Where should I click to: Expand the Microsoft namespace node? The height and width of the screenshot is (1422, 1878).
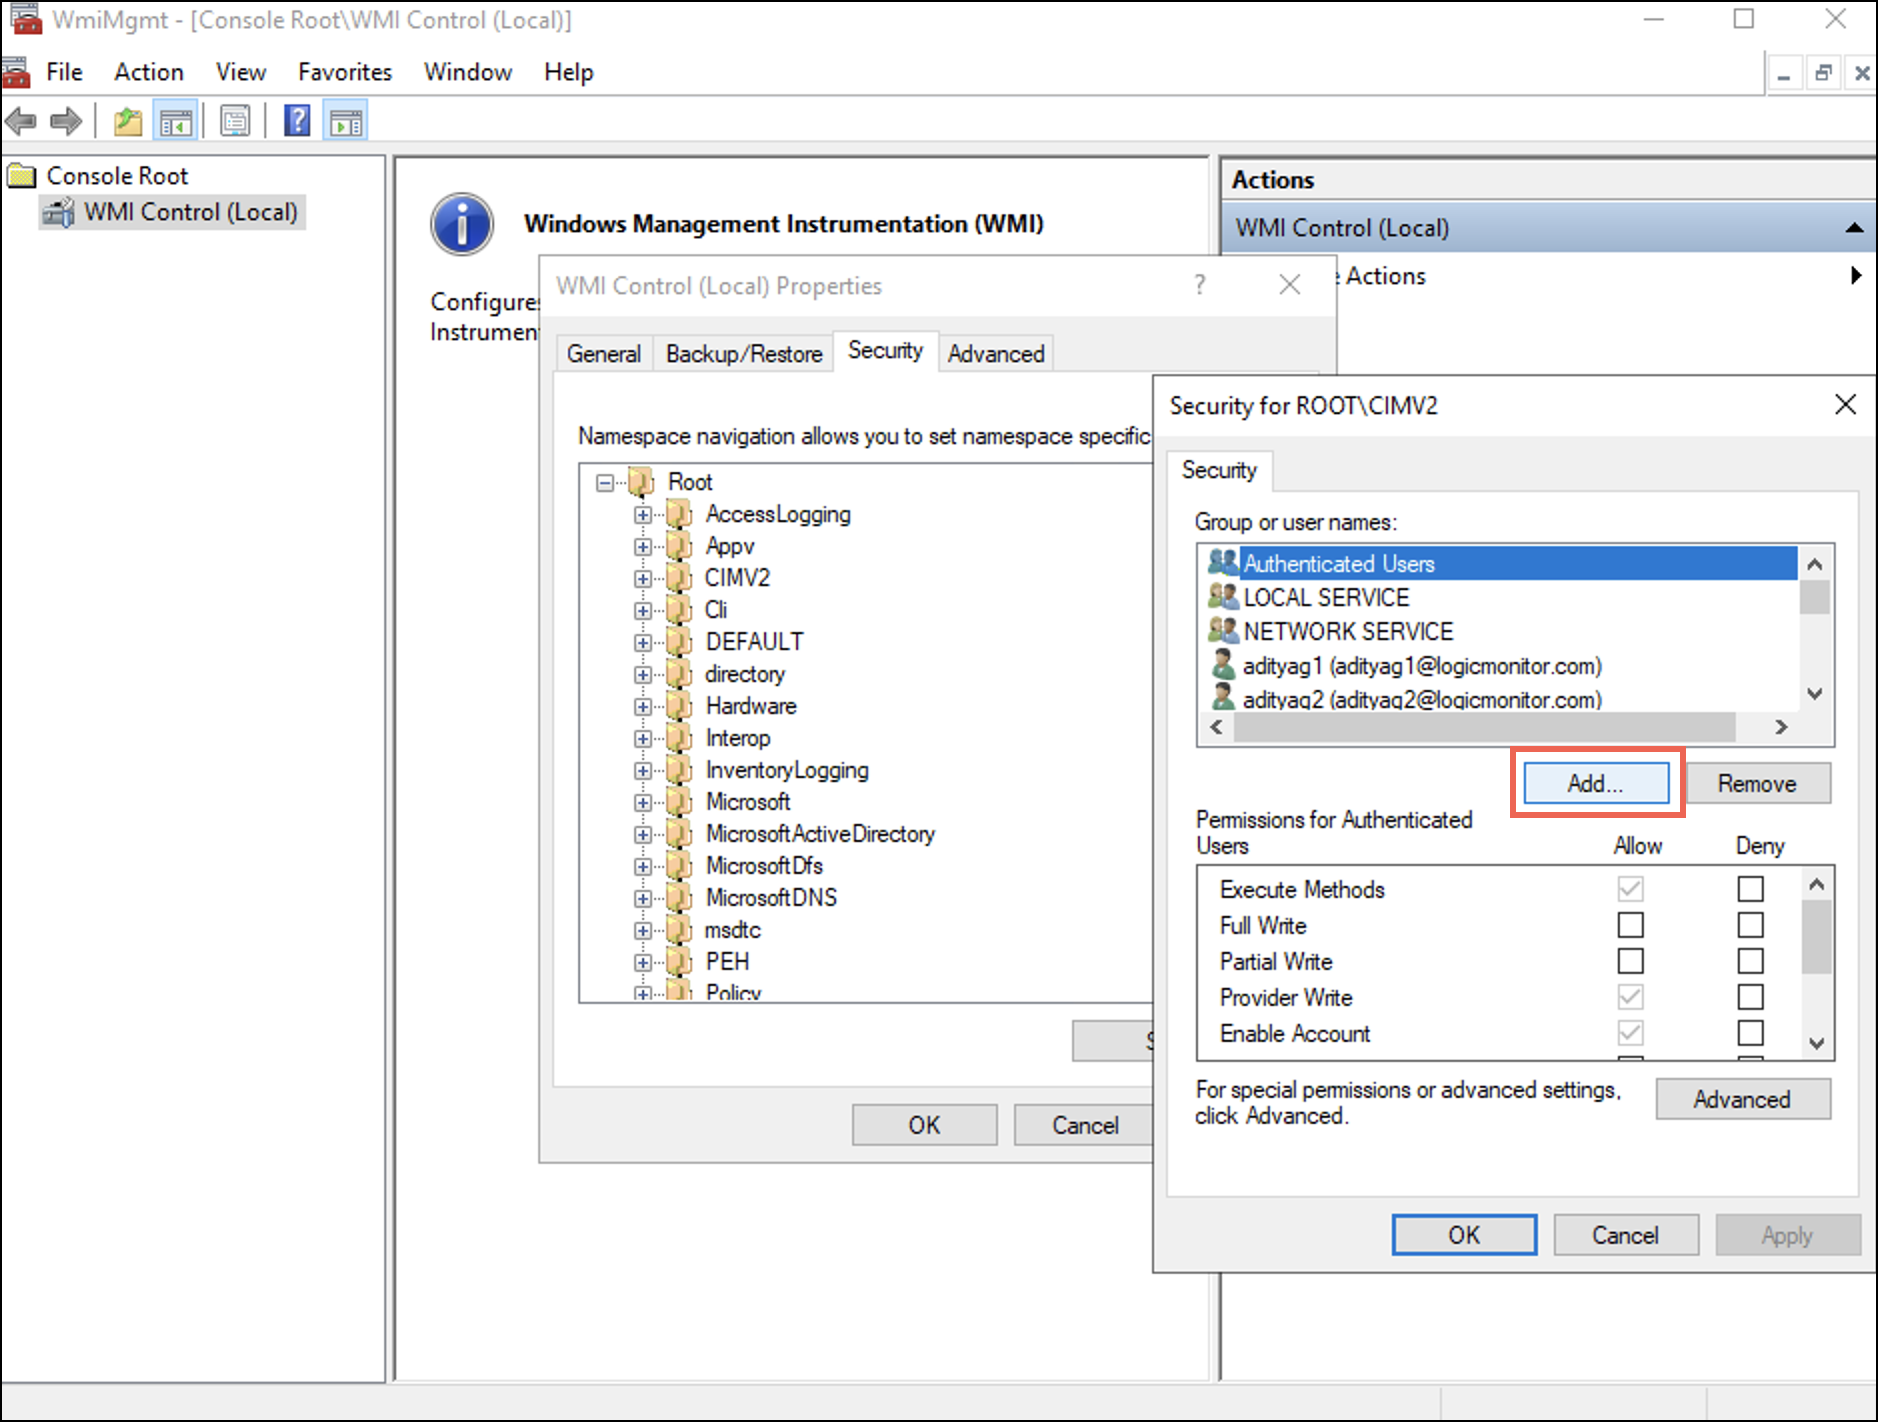(643, 803)
